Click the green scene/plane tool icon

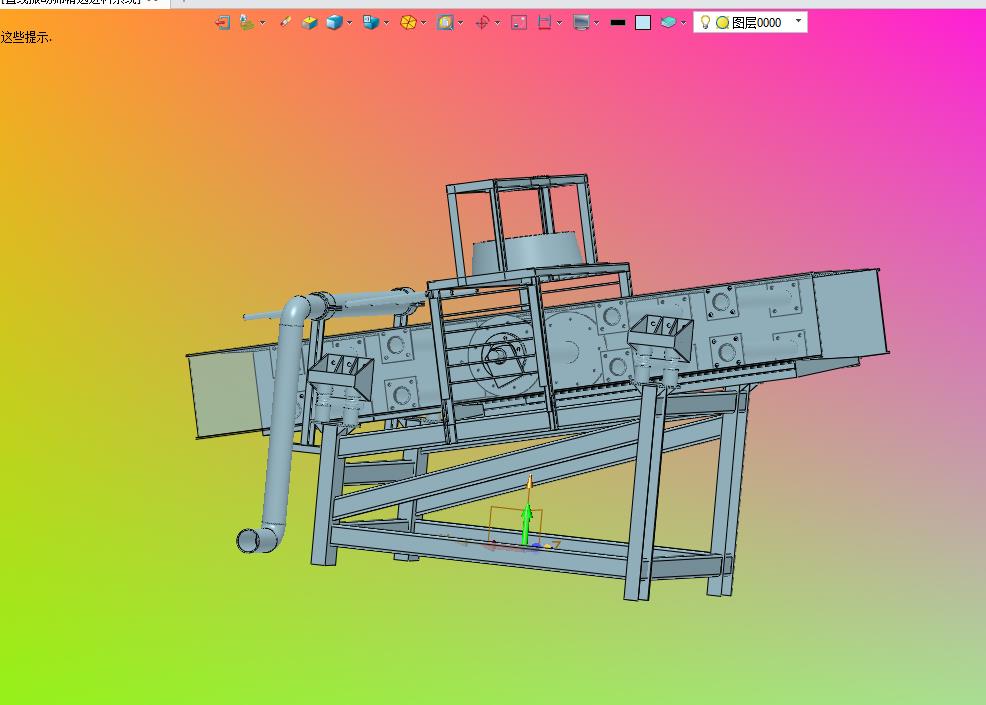pos(247,23)
